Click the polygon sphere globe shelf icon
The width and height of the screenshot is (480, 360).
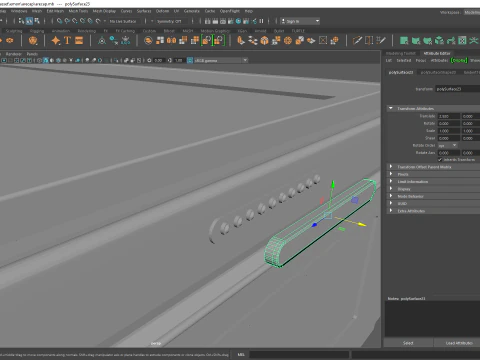coord(288,41)
